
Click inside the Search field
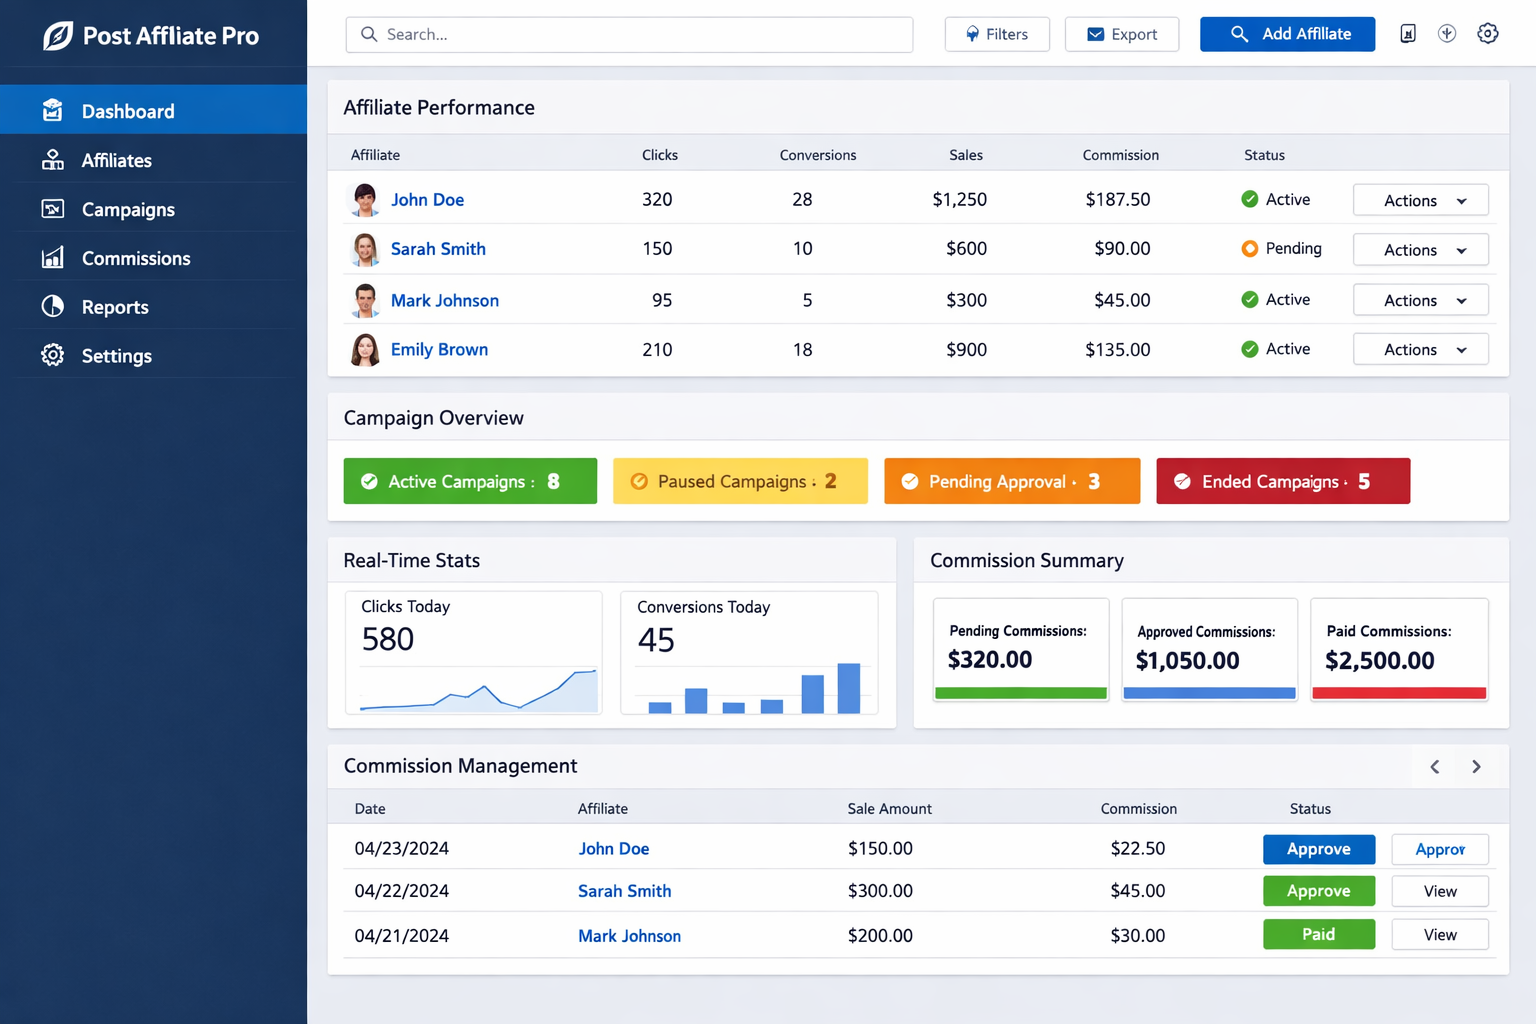(x=629, y=34)
